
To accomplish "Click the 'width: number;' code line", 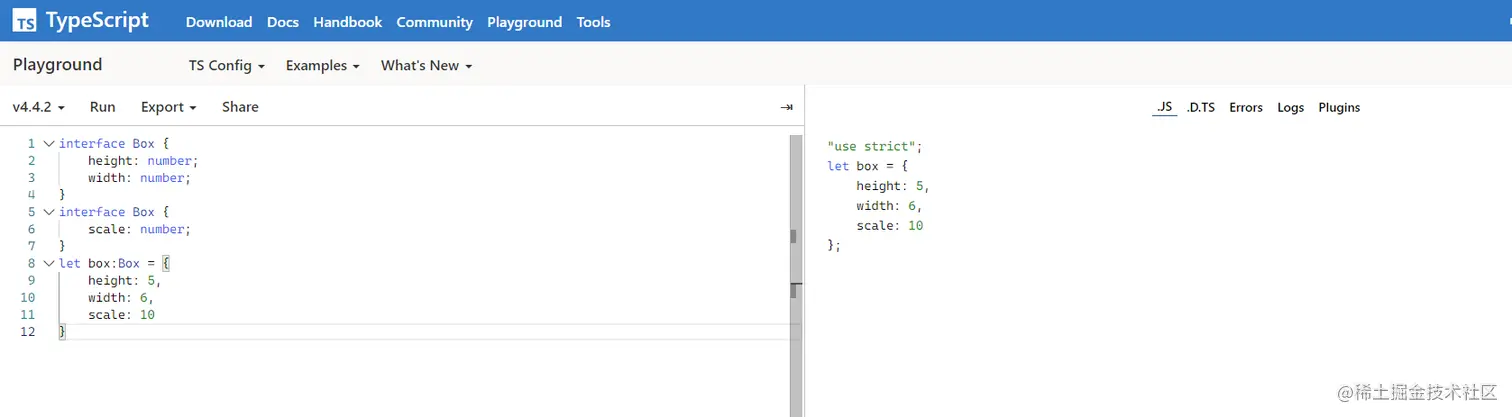I will coord(139,178).
